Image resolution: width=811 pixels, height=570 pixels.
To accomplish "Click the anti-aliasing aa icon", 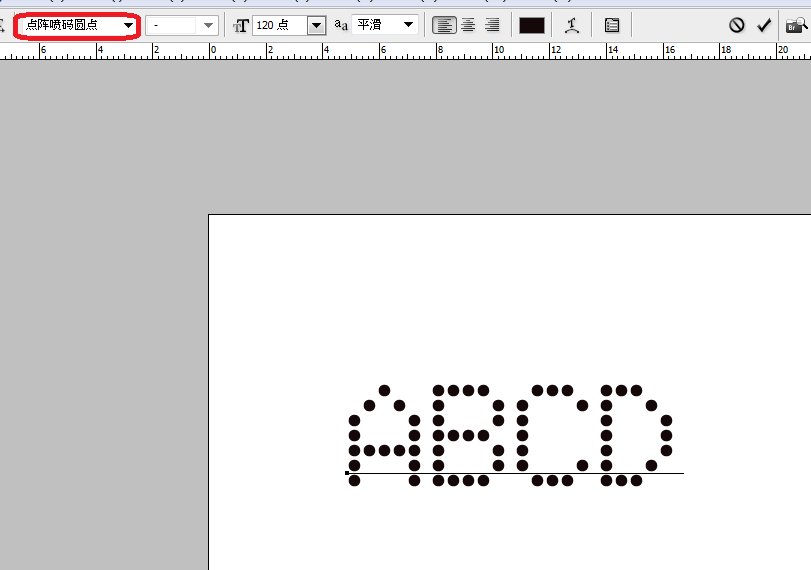I will pos(341,25).
